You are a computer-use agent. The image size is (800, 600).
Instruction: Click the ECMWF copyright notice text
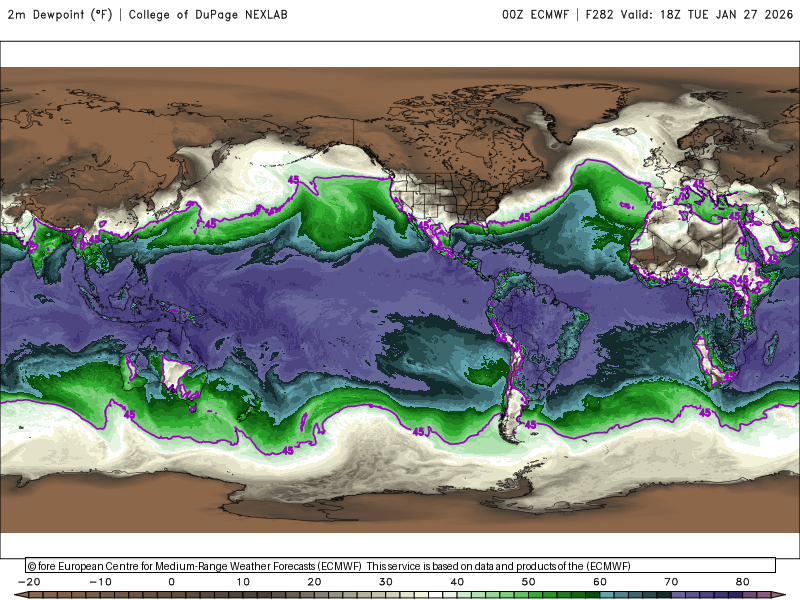[x=330, y=566]
